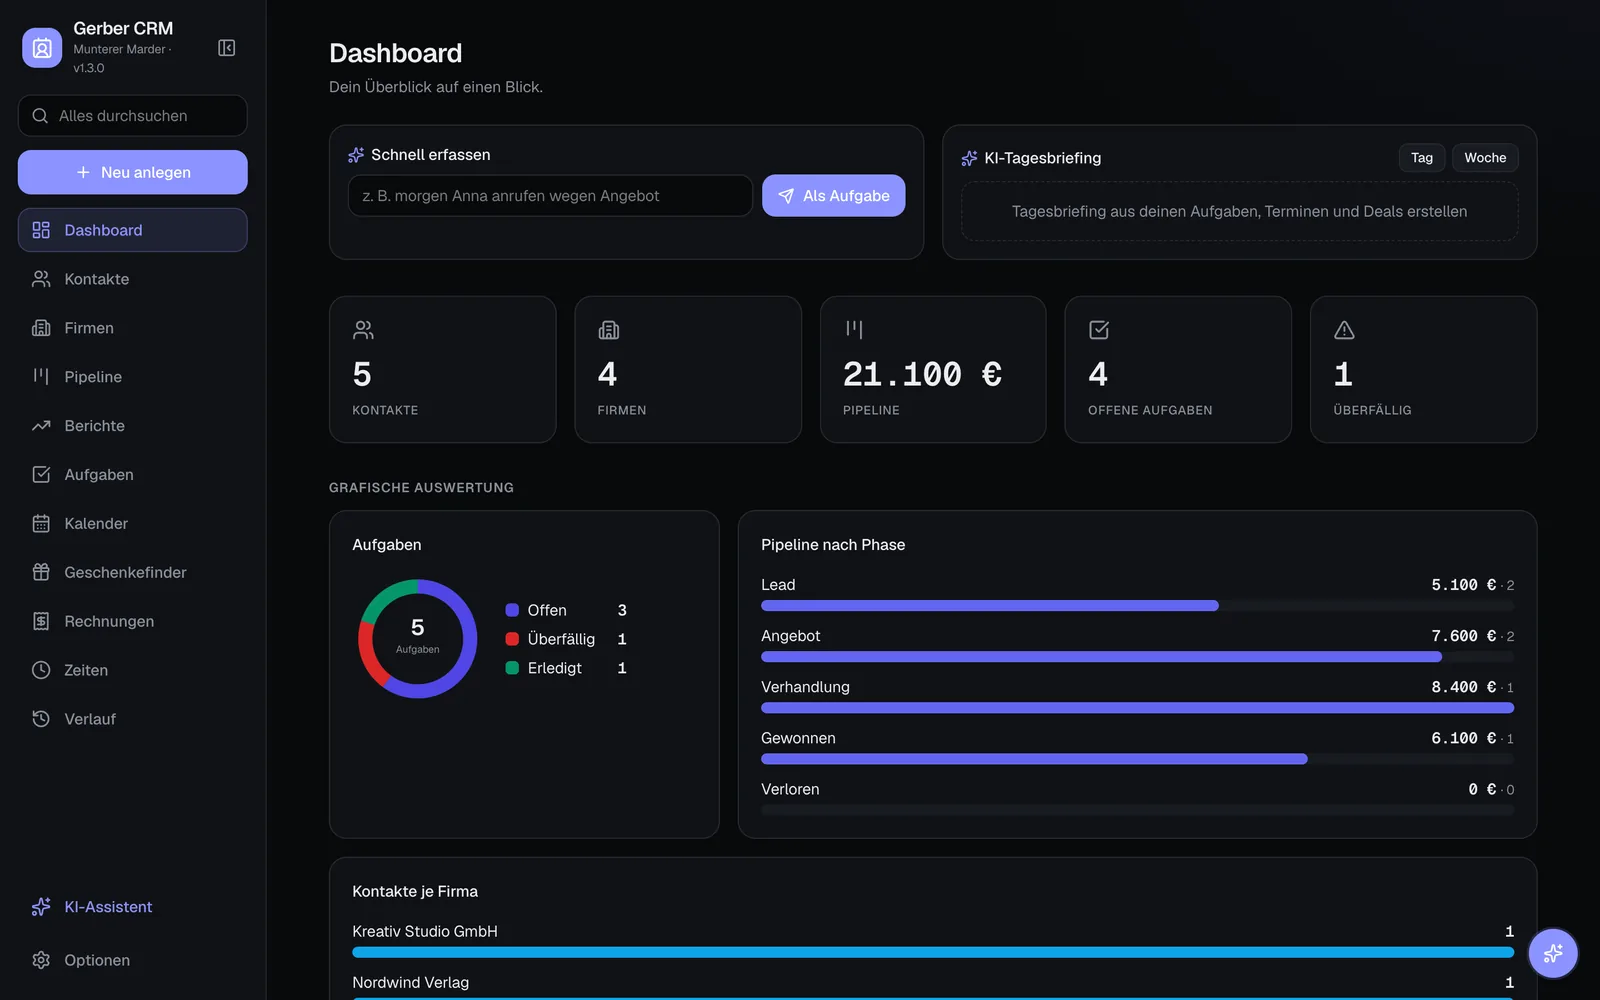
Task: Open the Firmen section
Action: click(x=133, y=328)
